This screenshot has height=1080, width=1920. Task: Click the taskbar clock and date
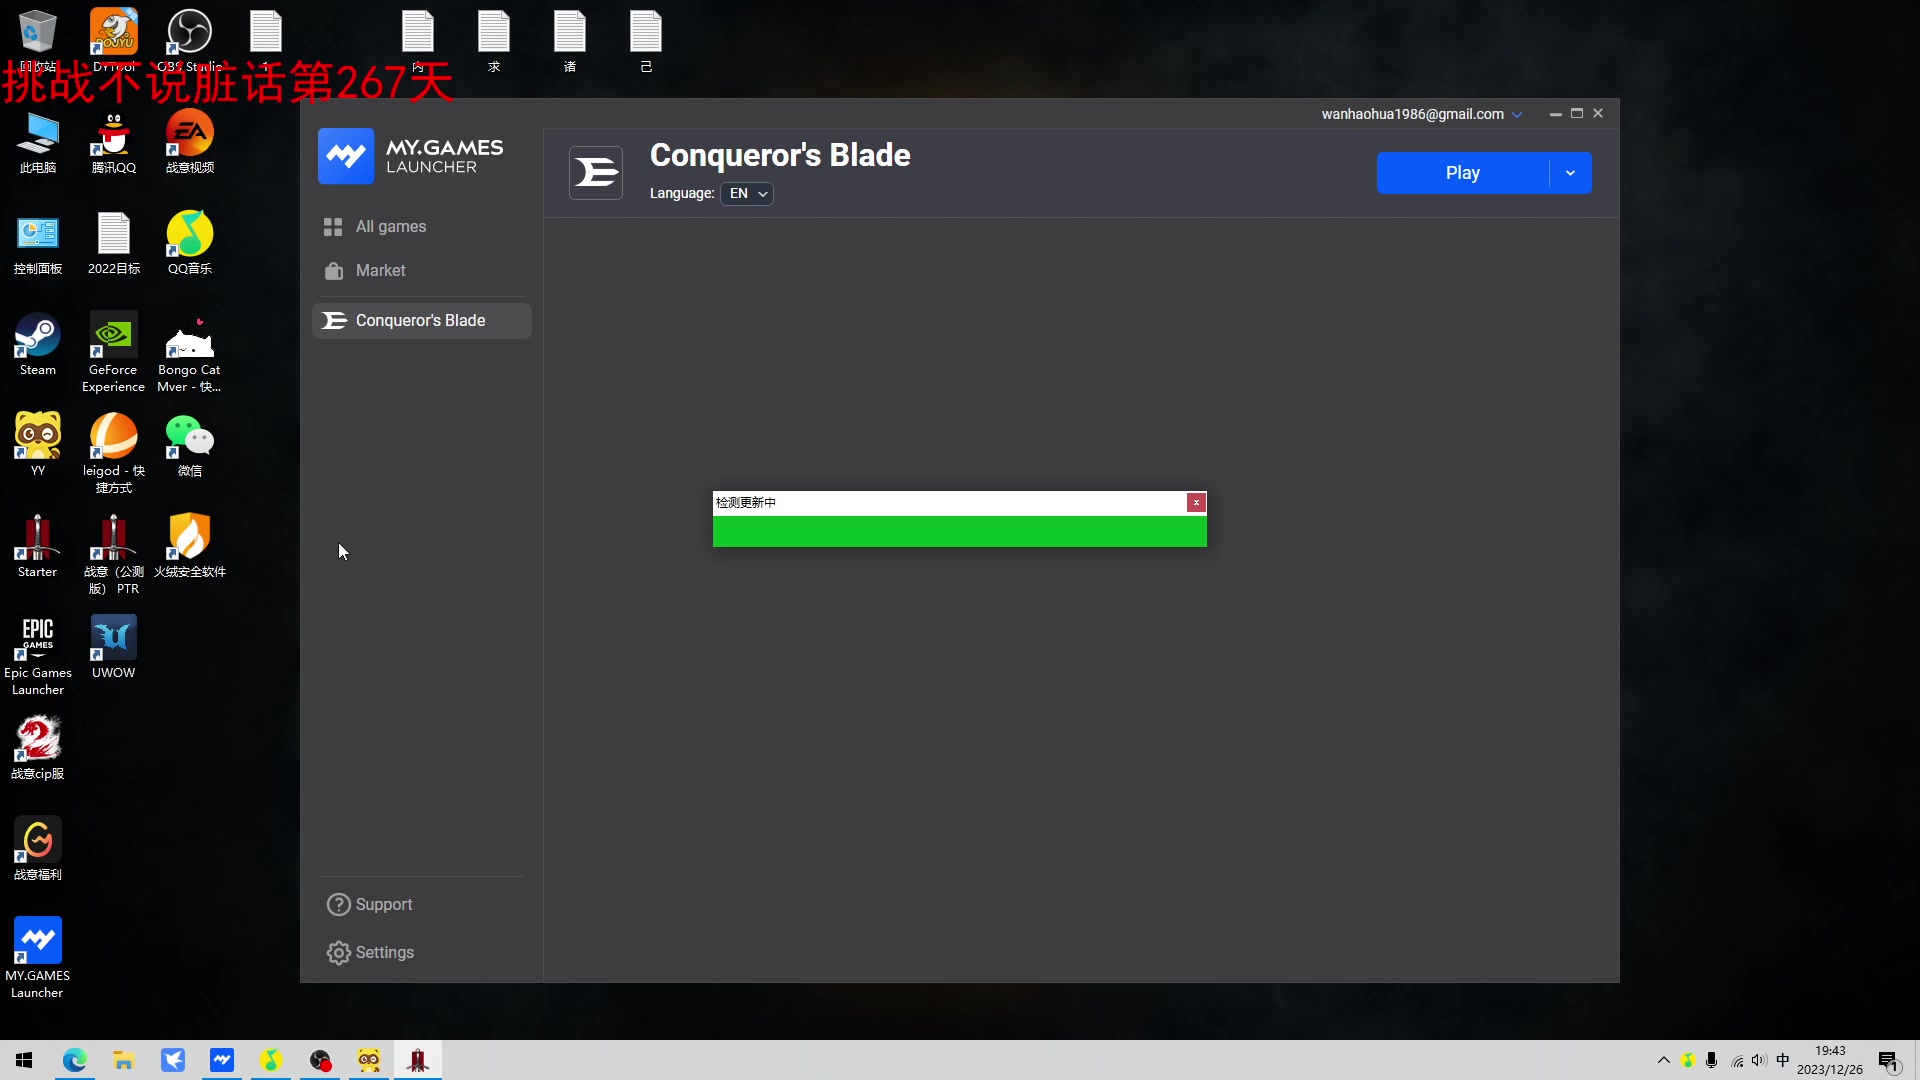(x=1829, y=1060)
